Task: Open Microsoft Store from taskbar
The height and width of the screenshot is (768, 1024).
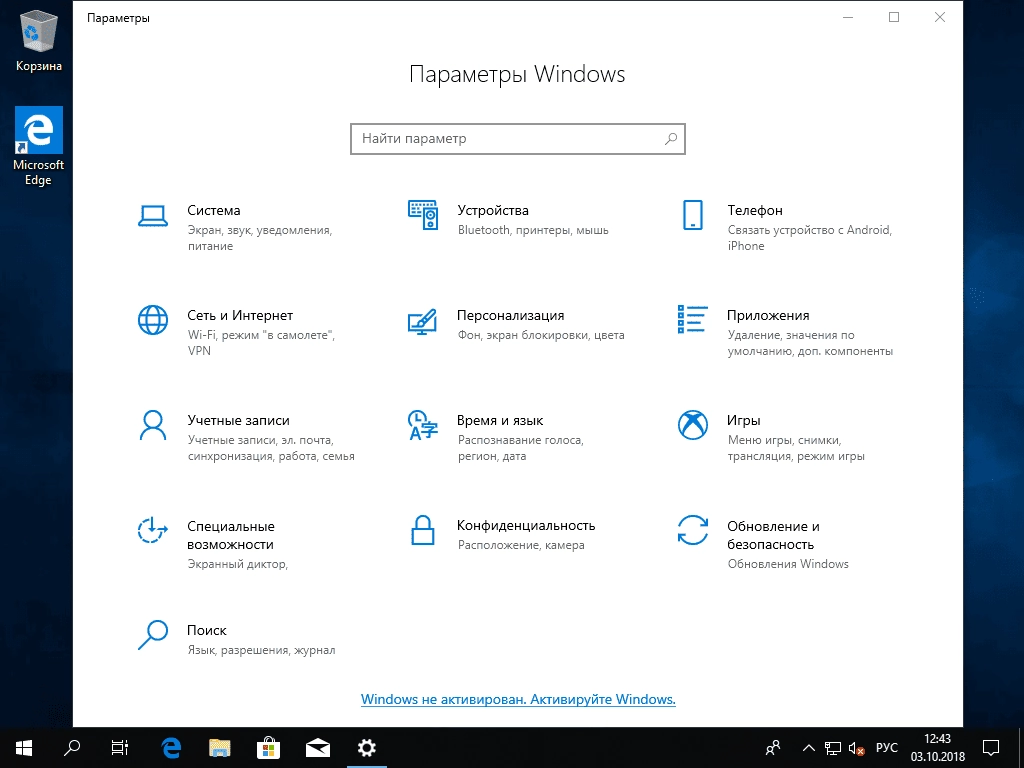Action: click(x=268, y=748)
